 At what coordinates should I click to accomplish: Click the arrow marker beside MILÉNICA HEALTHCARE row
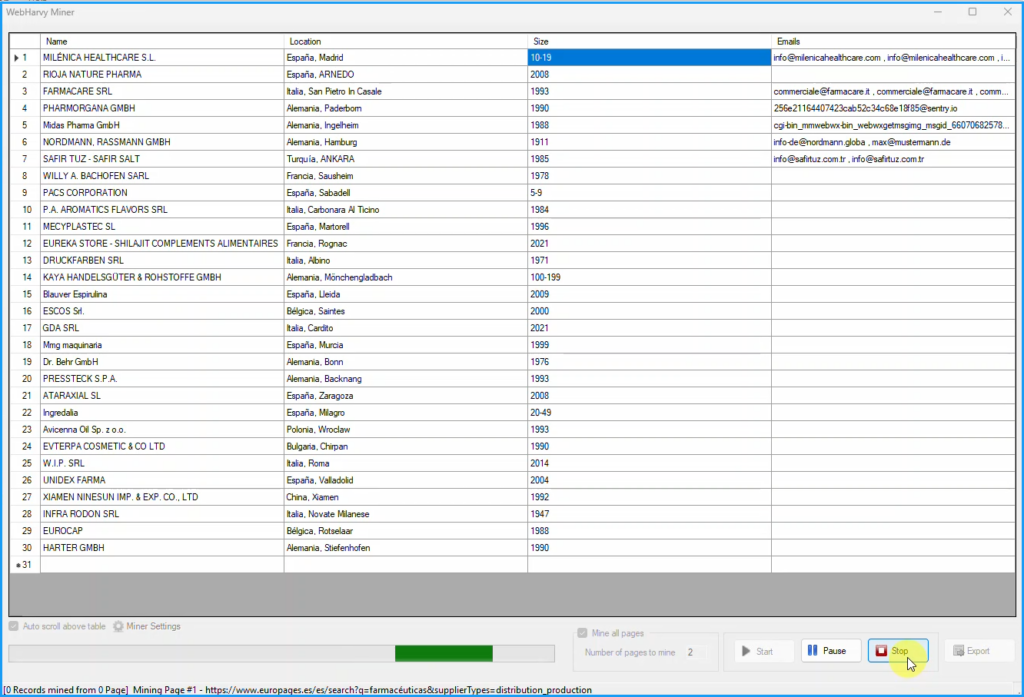pos(16,57)
